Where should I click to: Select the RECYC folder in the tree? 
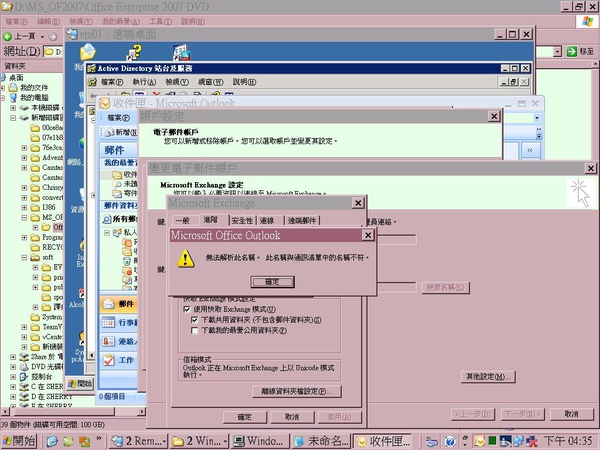52,247
